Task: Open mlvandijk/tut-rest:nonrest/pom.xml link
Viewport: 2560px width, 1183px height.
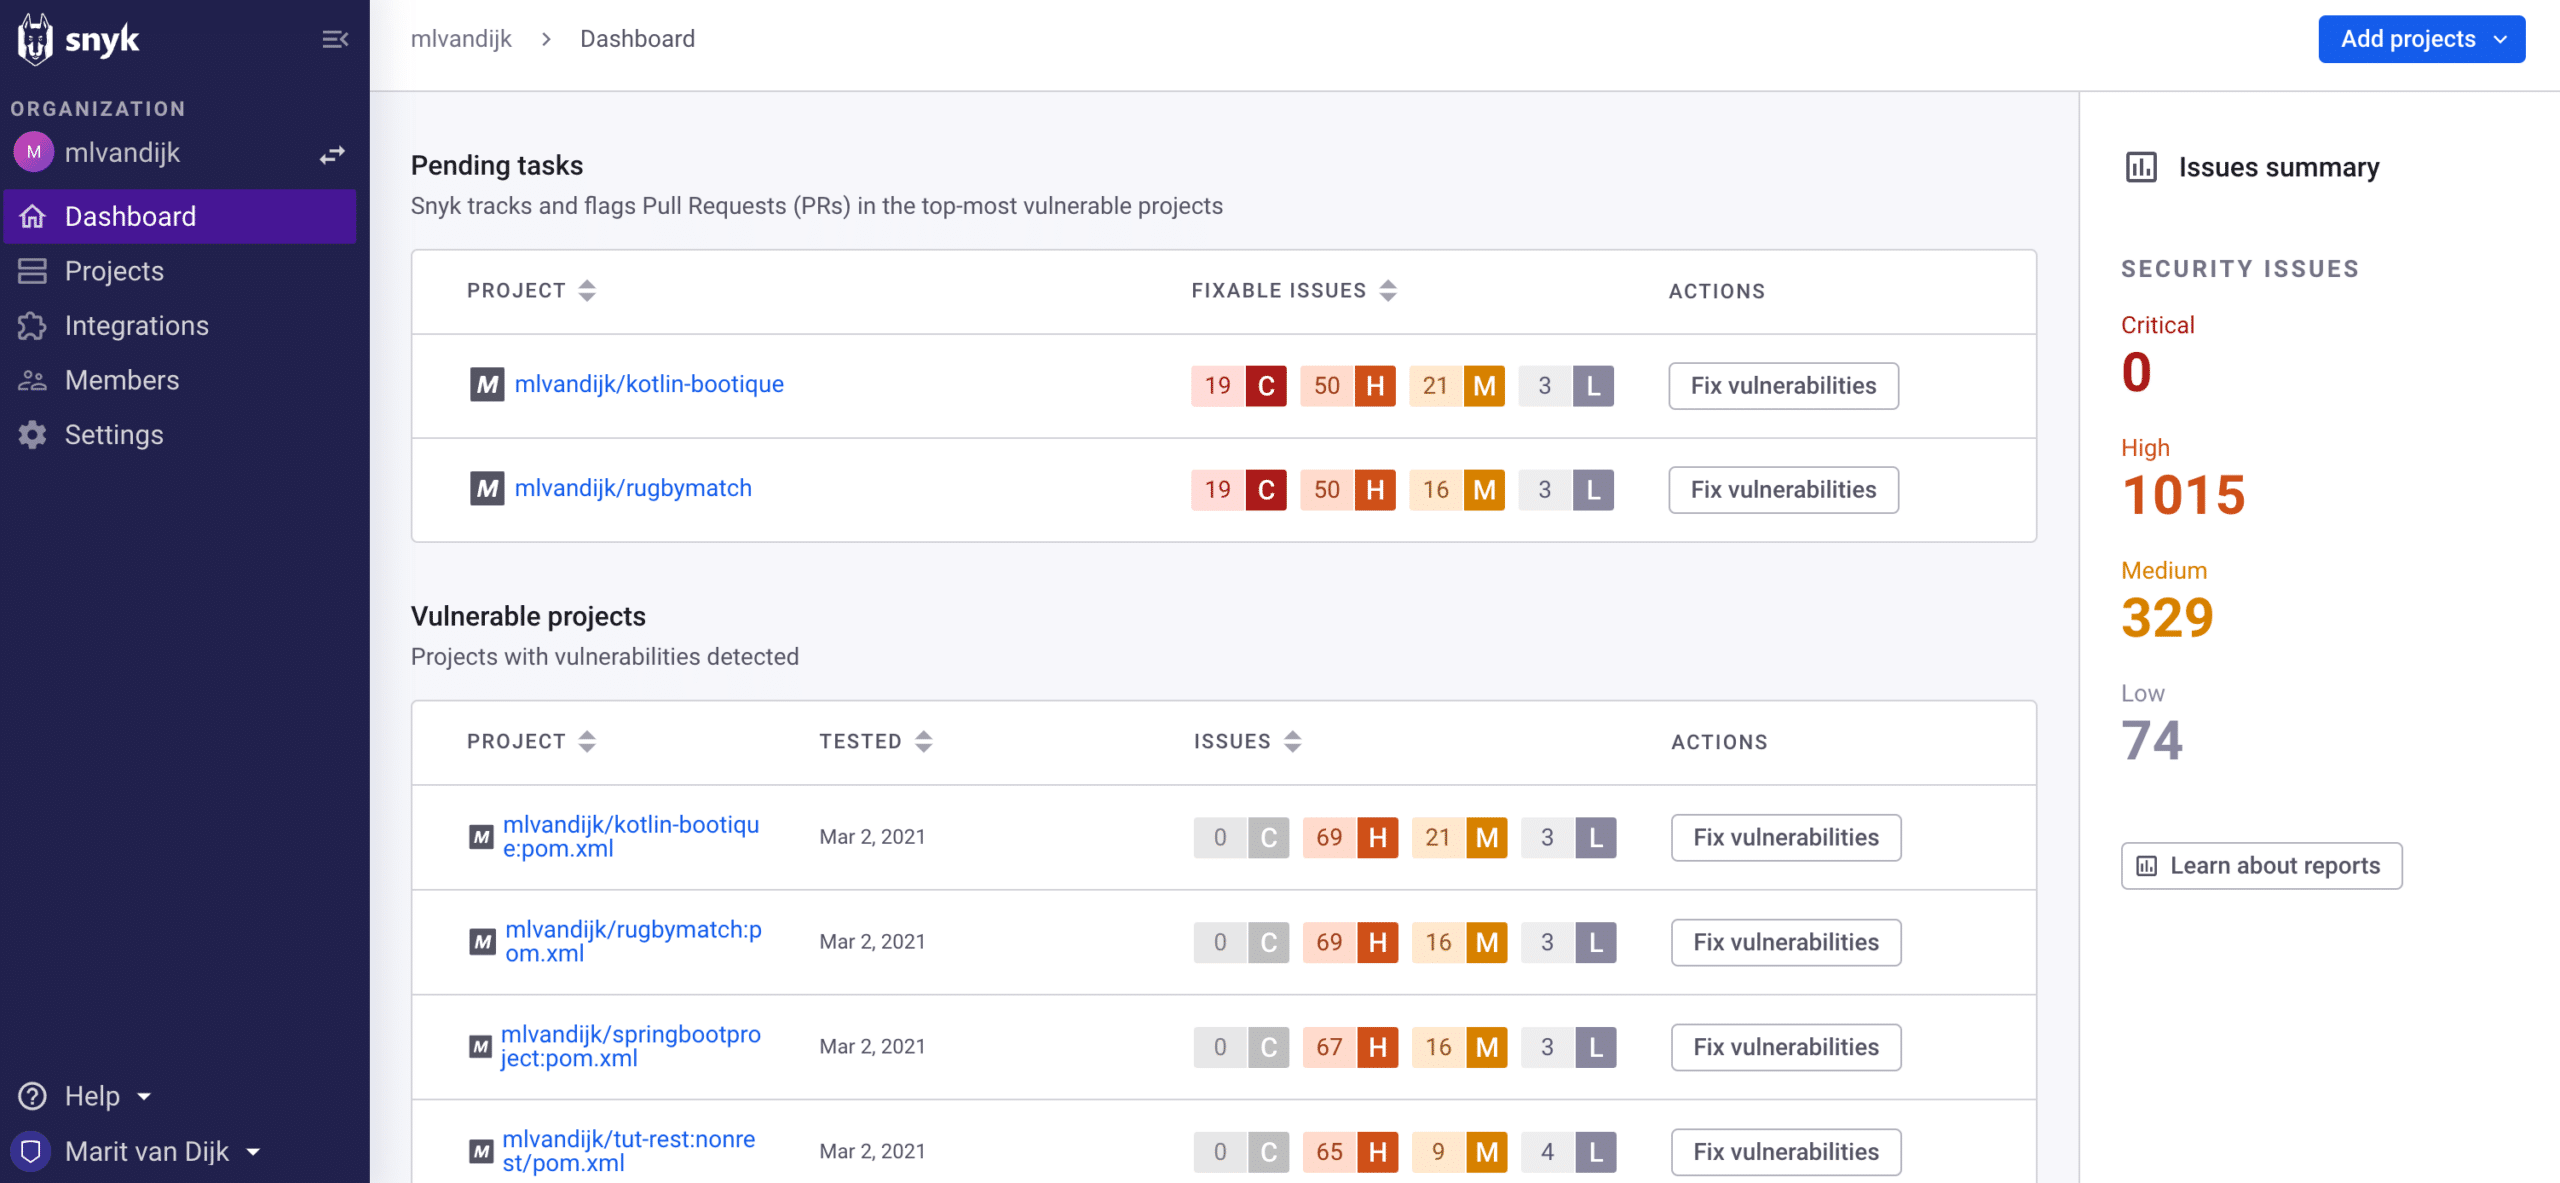Action: click(x=629, y=1151)
